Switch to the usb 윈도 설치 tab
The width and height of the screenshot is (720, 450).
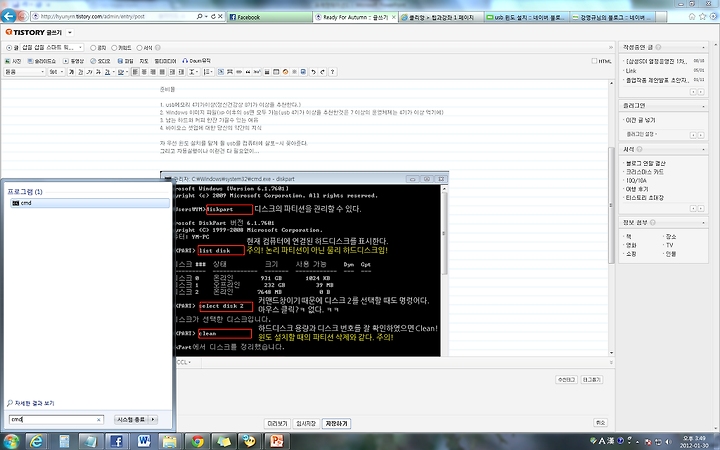pos(527,17)
